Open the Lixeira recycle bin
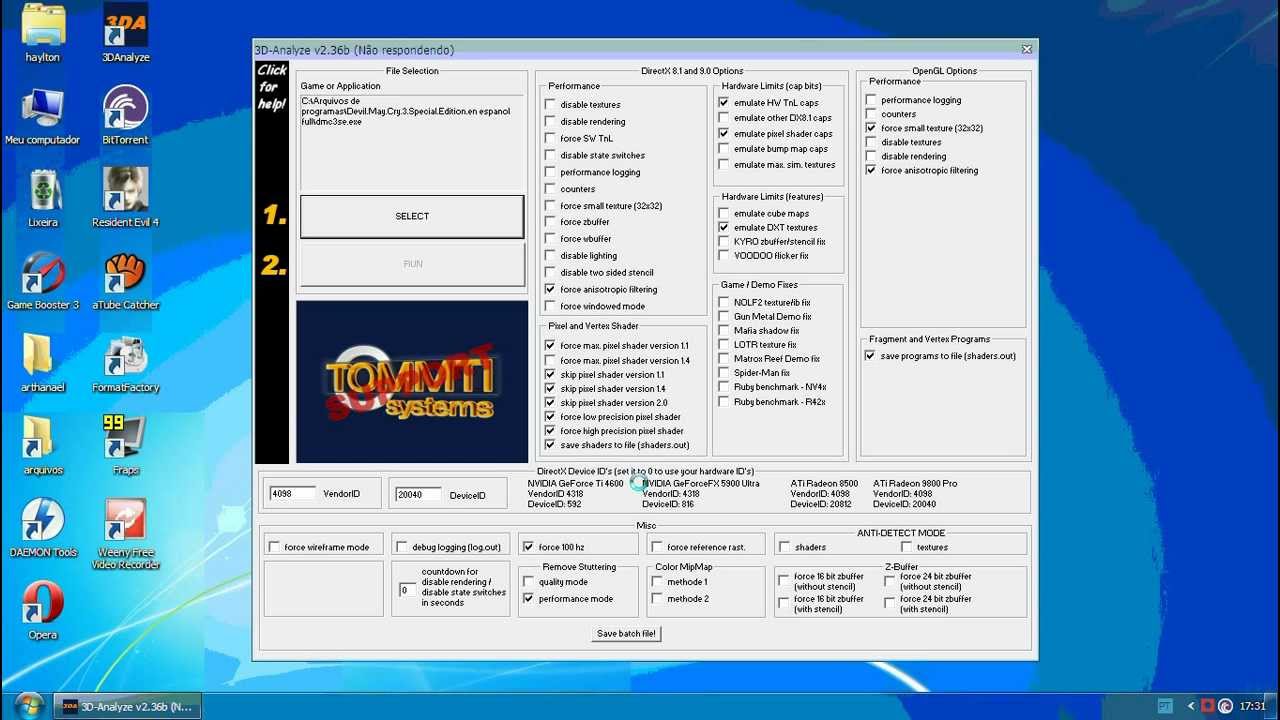This screenshot has width=1280, height=720. [x=43, y=198]
